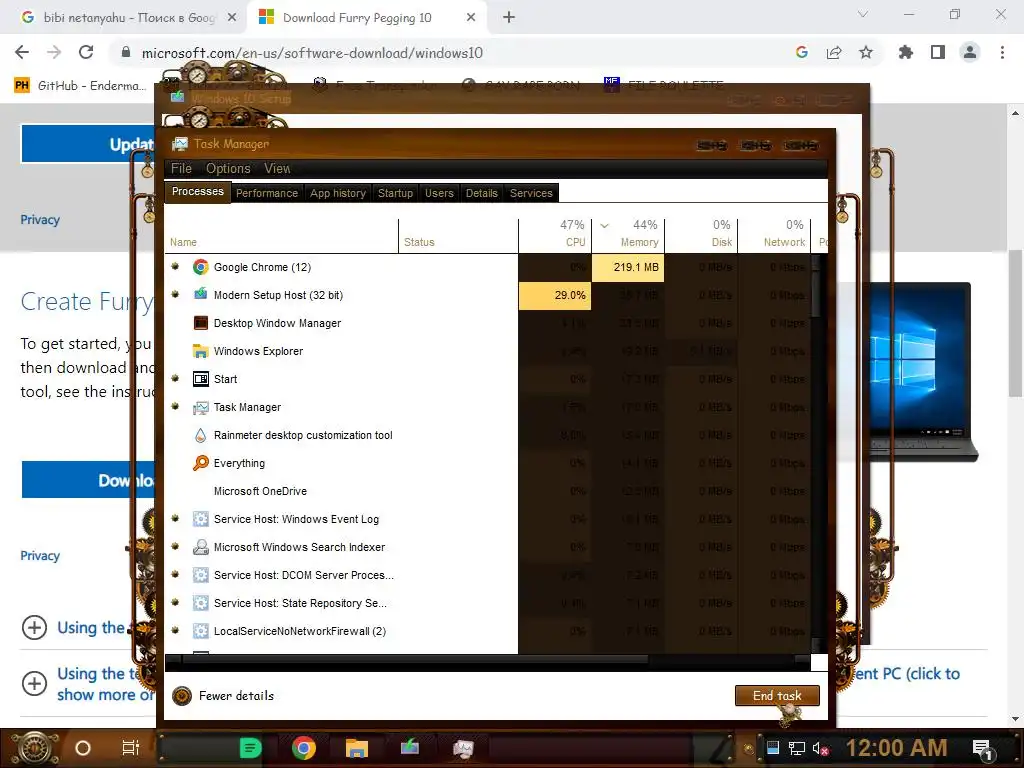Open Chrome three-dot menu
The image size is (1024, 768).
coord(1002,52)
